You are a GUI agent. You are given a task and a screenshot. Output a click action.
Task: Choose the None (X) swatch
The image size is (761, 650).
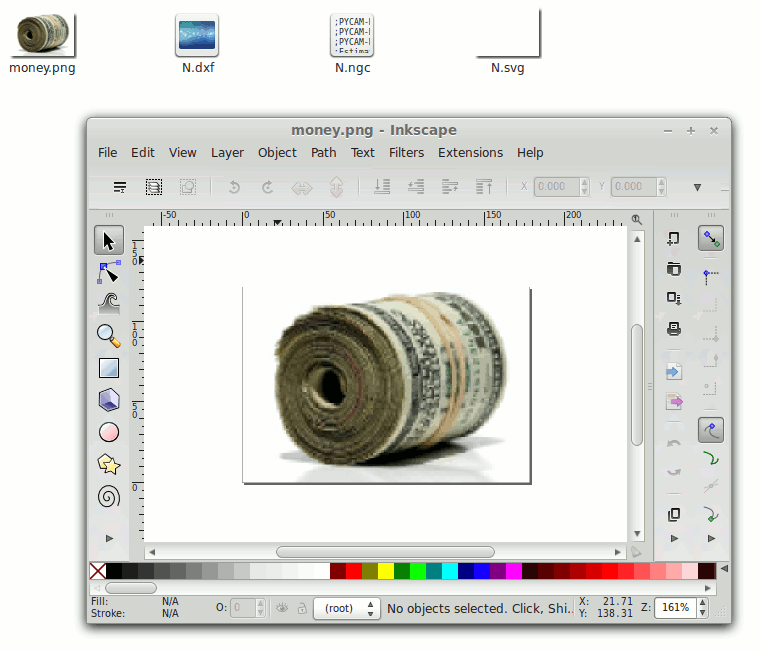click(x=98, y=571)
